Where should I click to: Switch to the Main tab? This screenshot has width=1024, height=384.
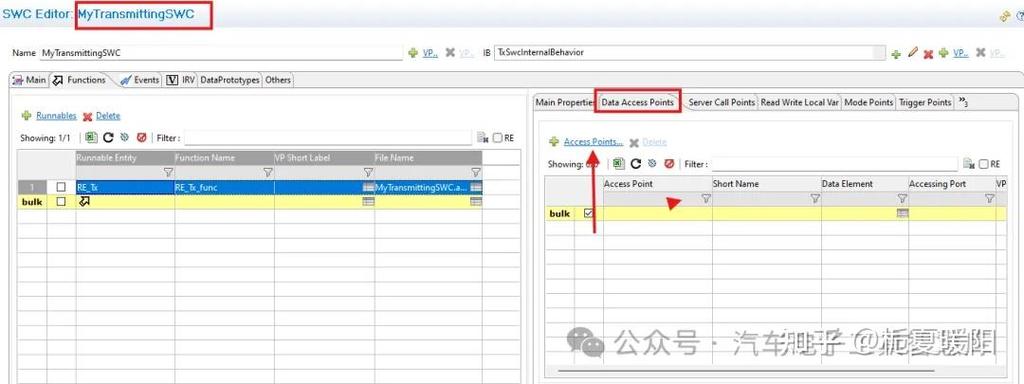pyautogui.click(x=29, y=80)
